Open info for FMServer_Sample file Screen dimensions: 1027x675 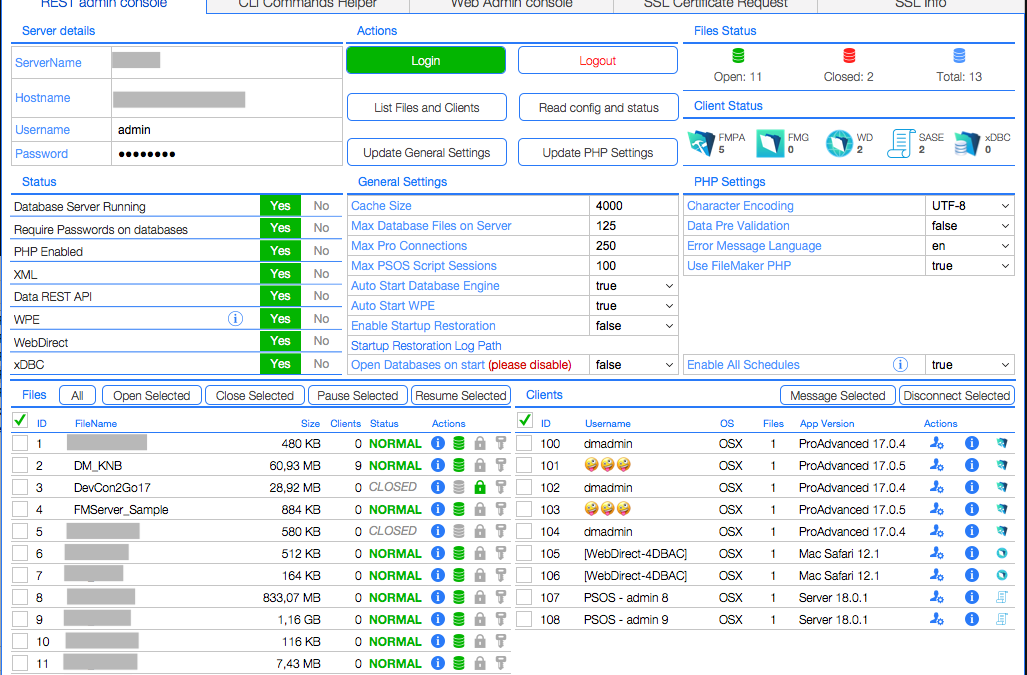(x=438, y=509)
